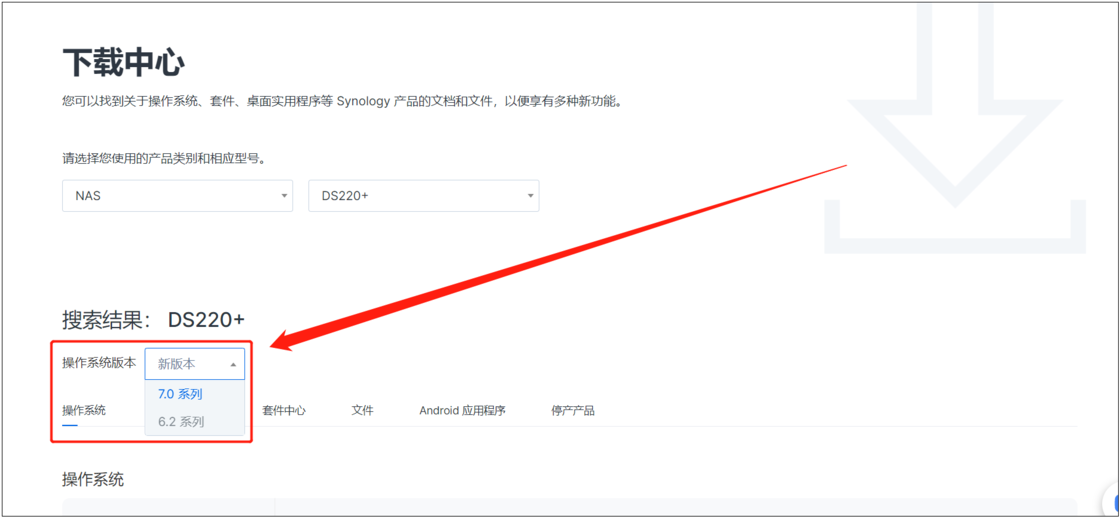Open the 停产产品 tab
This screenshot has width=1120, height=519.
(x=573, y=410)
